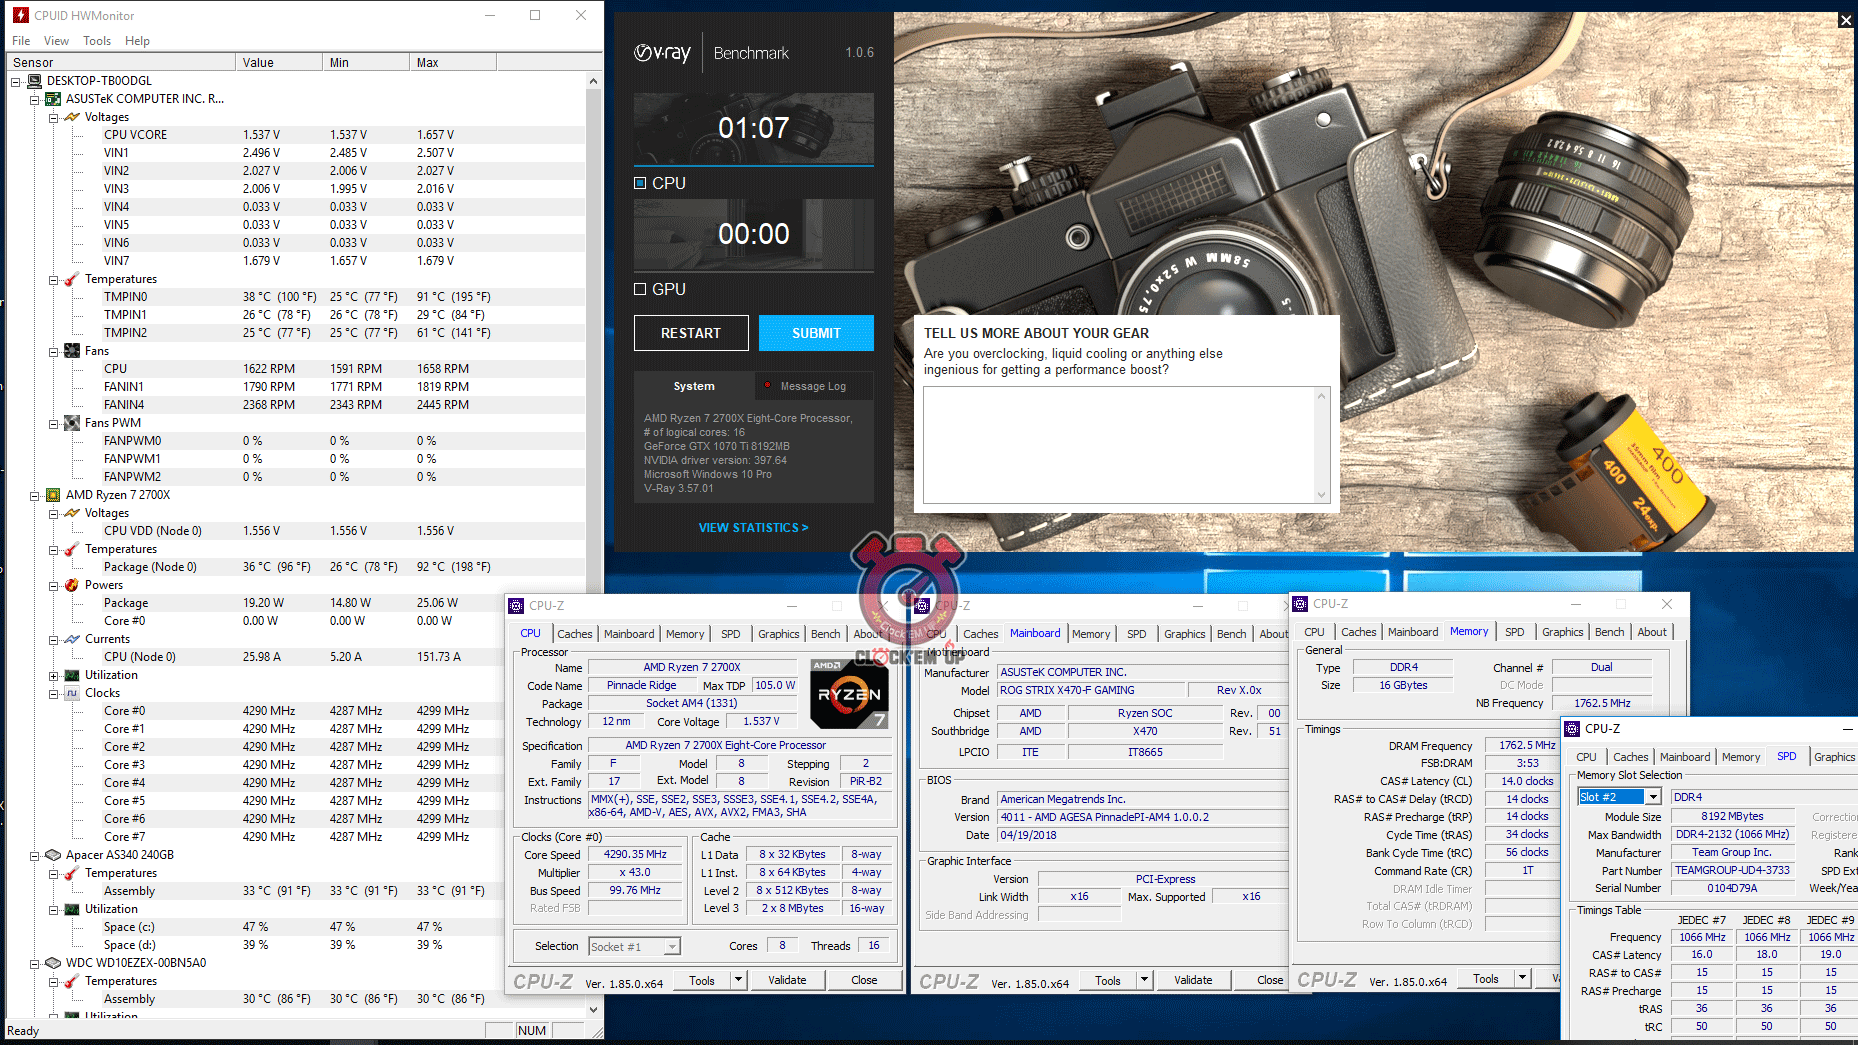Click the DESKTOP-TB0ODGL computer icon in the tree
Viewport: 1858px width, 1045px height.
point(35,81)
